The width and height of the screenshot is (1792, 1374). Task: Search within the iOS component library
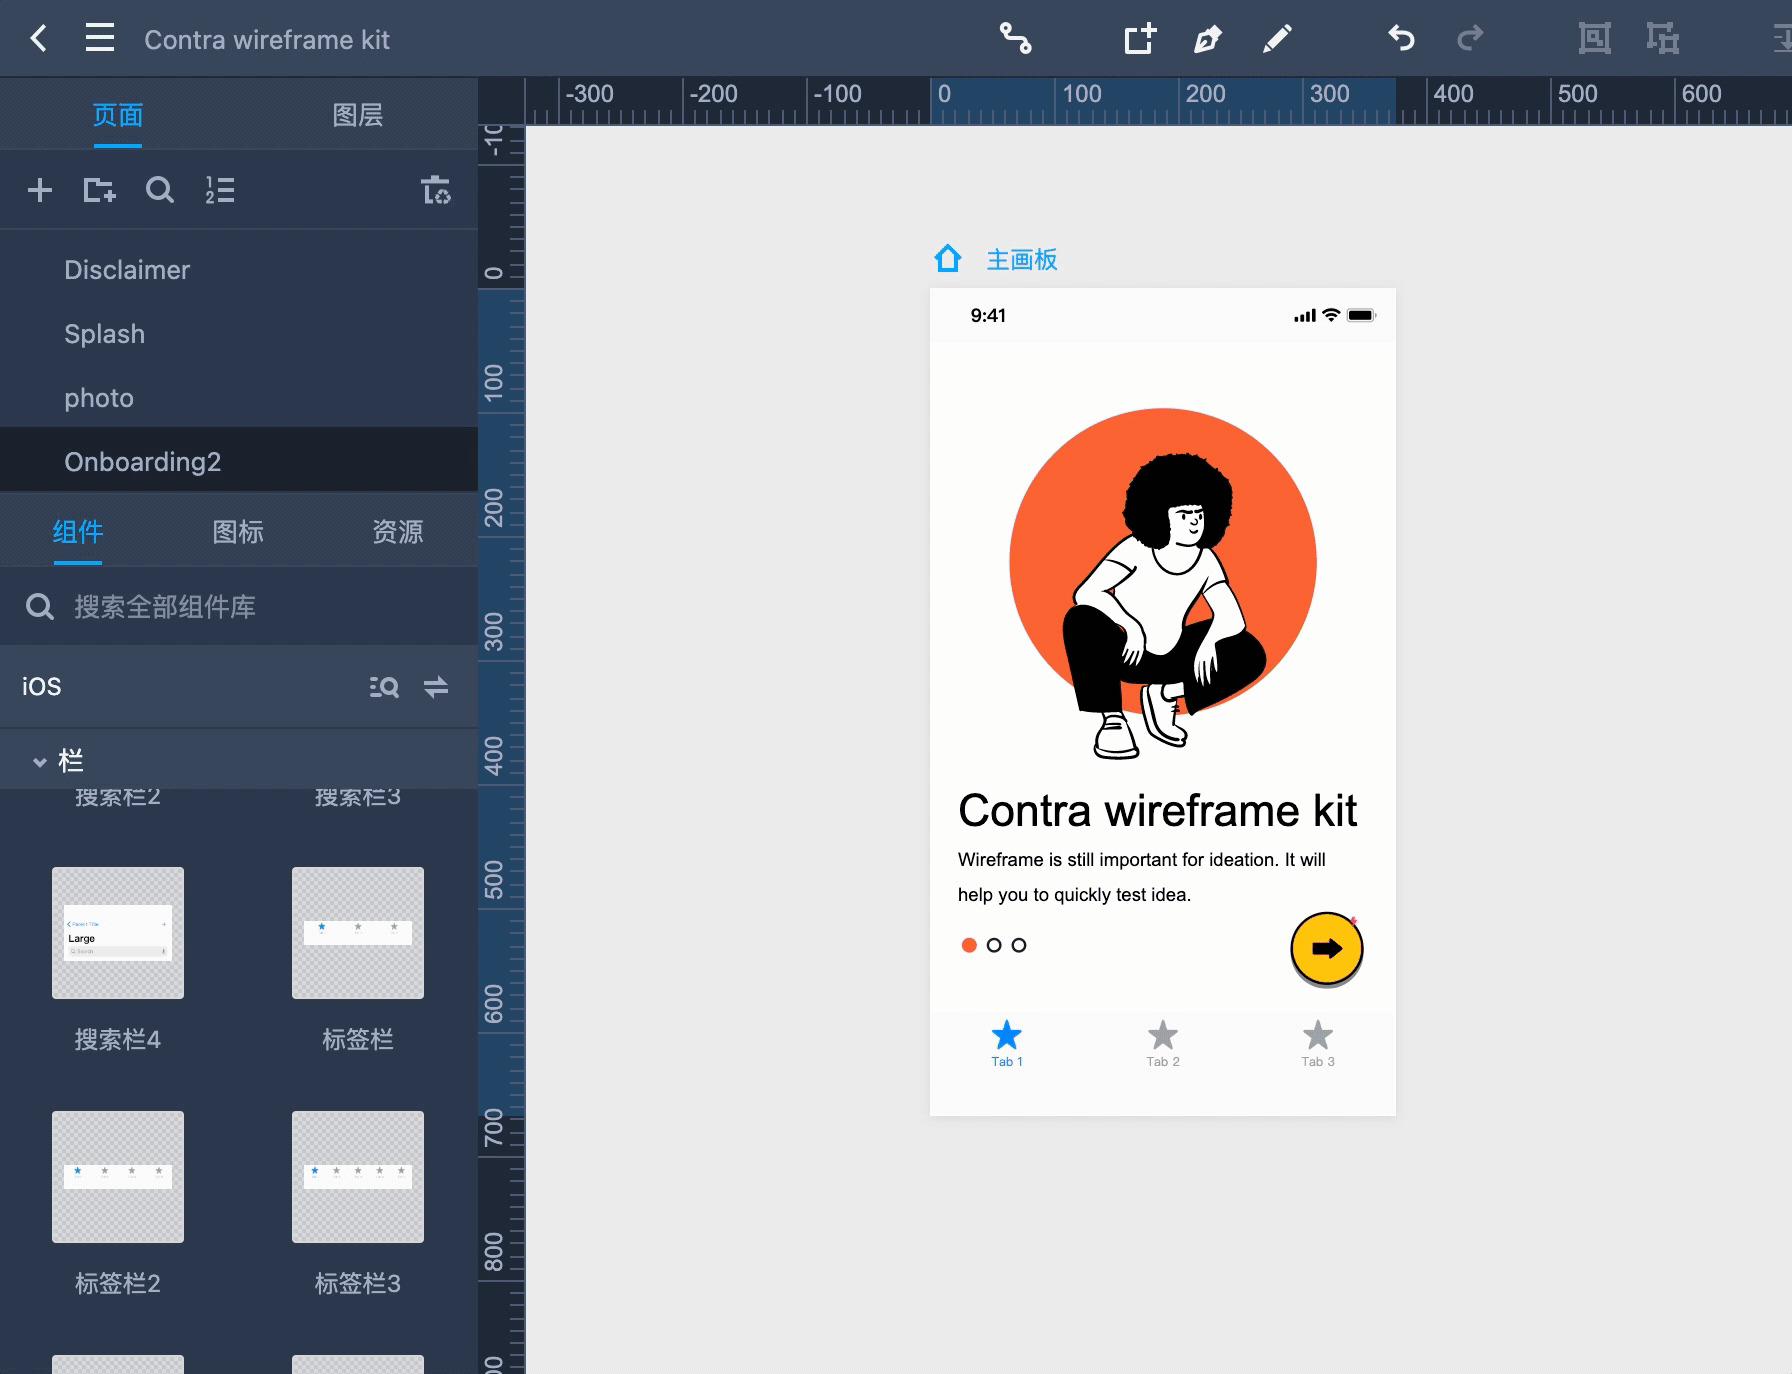pyautogui.click(x=384, y=687)
